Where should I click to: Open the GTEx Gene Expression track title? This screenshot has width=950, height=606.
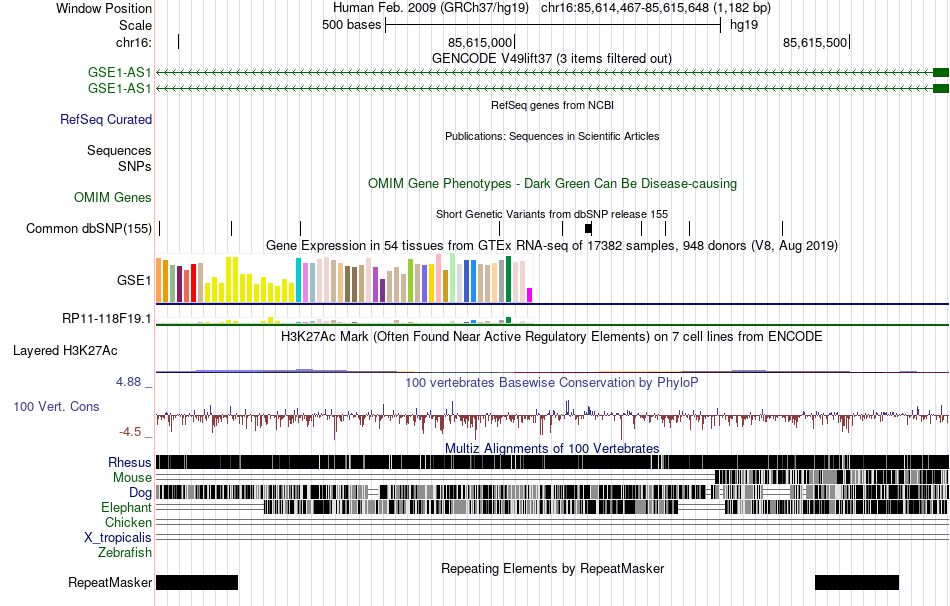(552, 245)
